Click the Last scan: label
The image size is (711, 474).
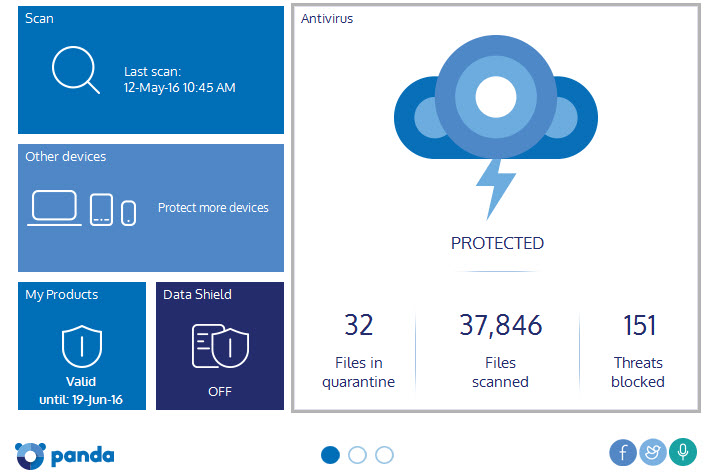point(152,72)
